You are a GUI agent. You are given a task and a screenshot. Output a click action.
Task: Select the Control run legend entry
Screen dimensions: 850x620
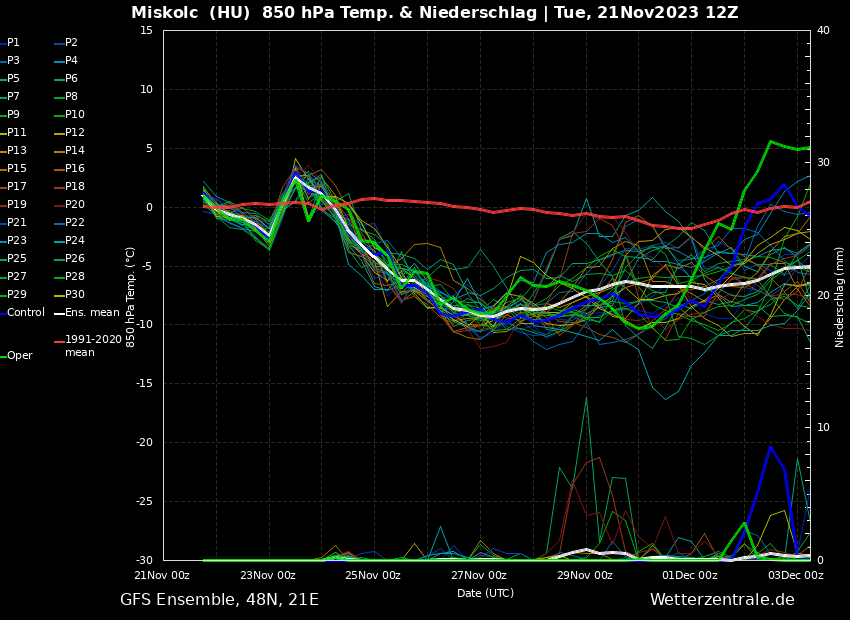coord(25,313)
